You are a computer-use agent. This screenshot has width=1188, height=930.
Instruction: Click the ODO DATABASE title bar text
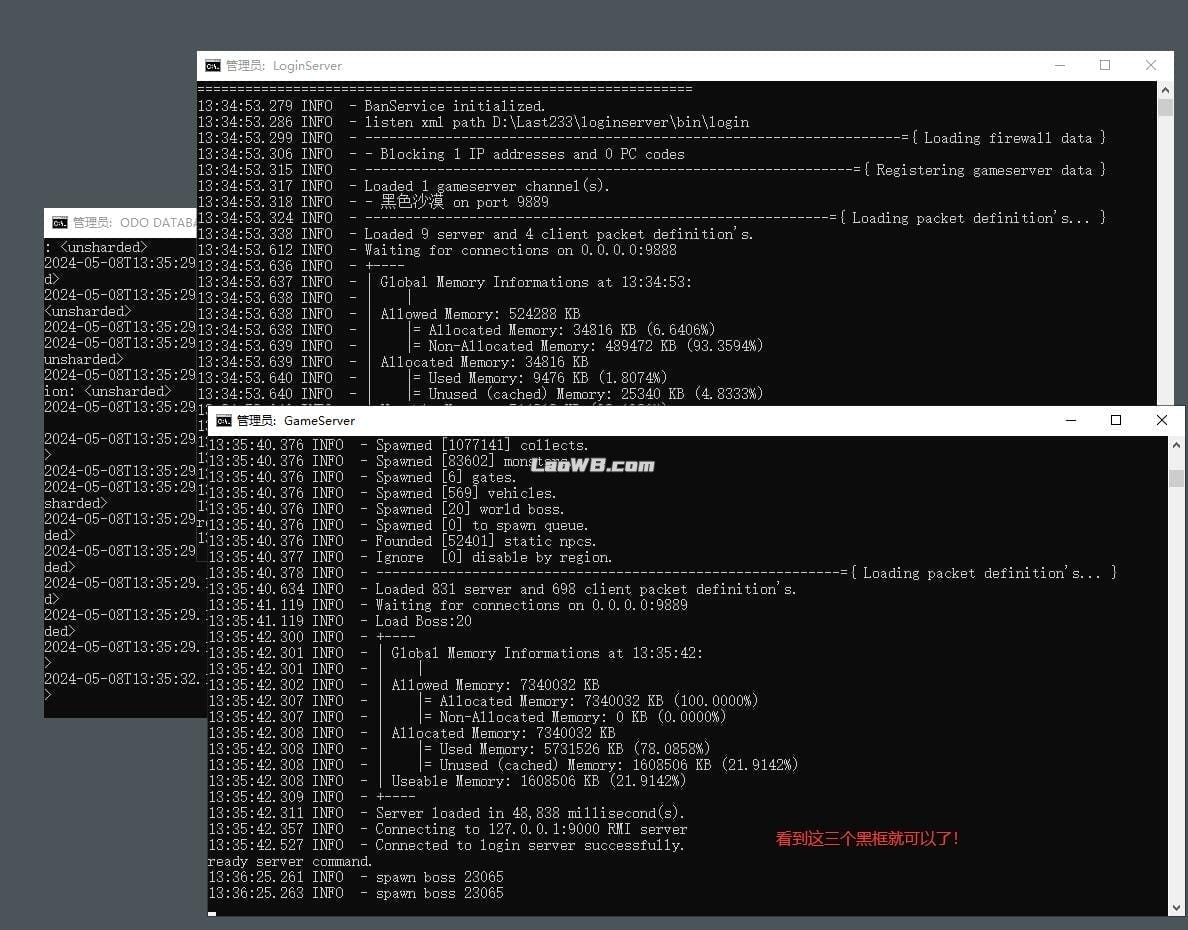coord(134,223)
